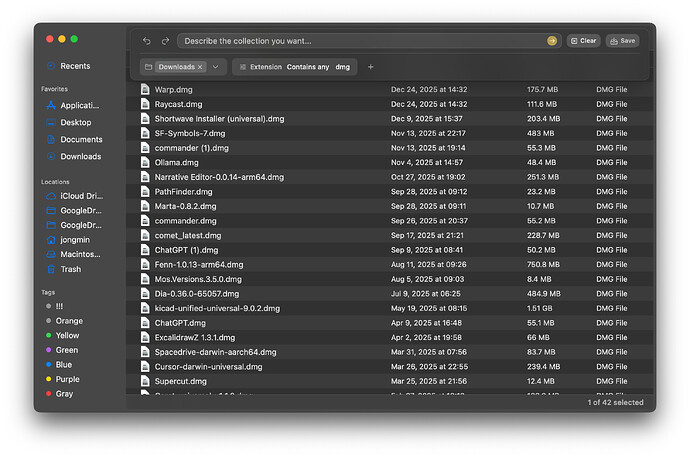Click the '1 of 42 selected' status text
The height and width of the screenshot is (456, 690).
point(615,402)
